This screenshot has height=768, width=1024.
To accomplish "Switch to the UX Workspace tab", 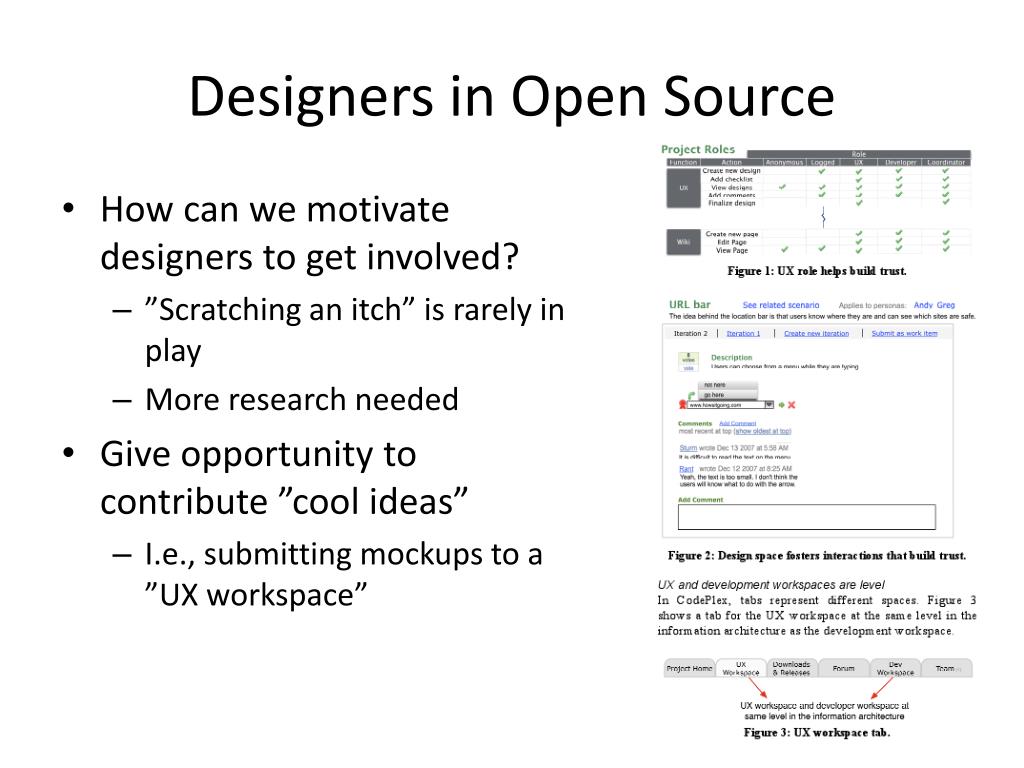I will pos(741,668).
